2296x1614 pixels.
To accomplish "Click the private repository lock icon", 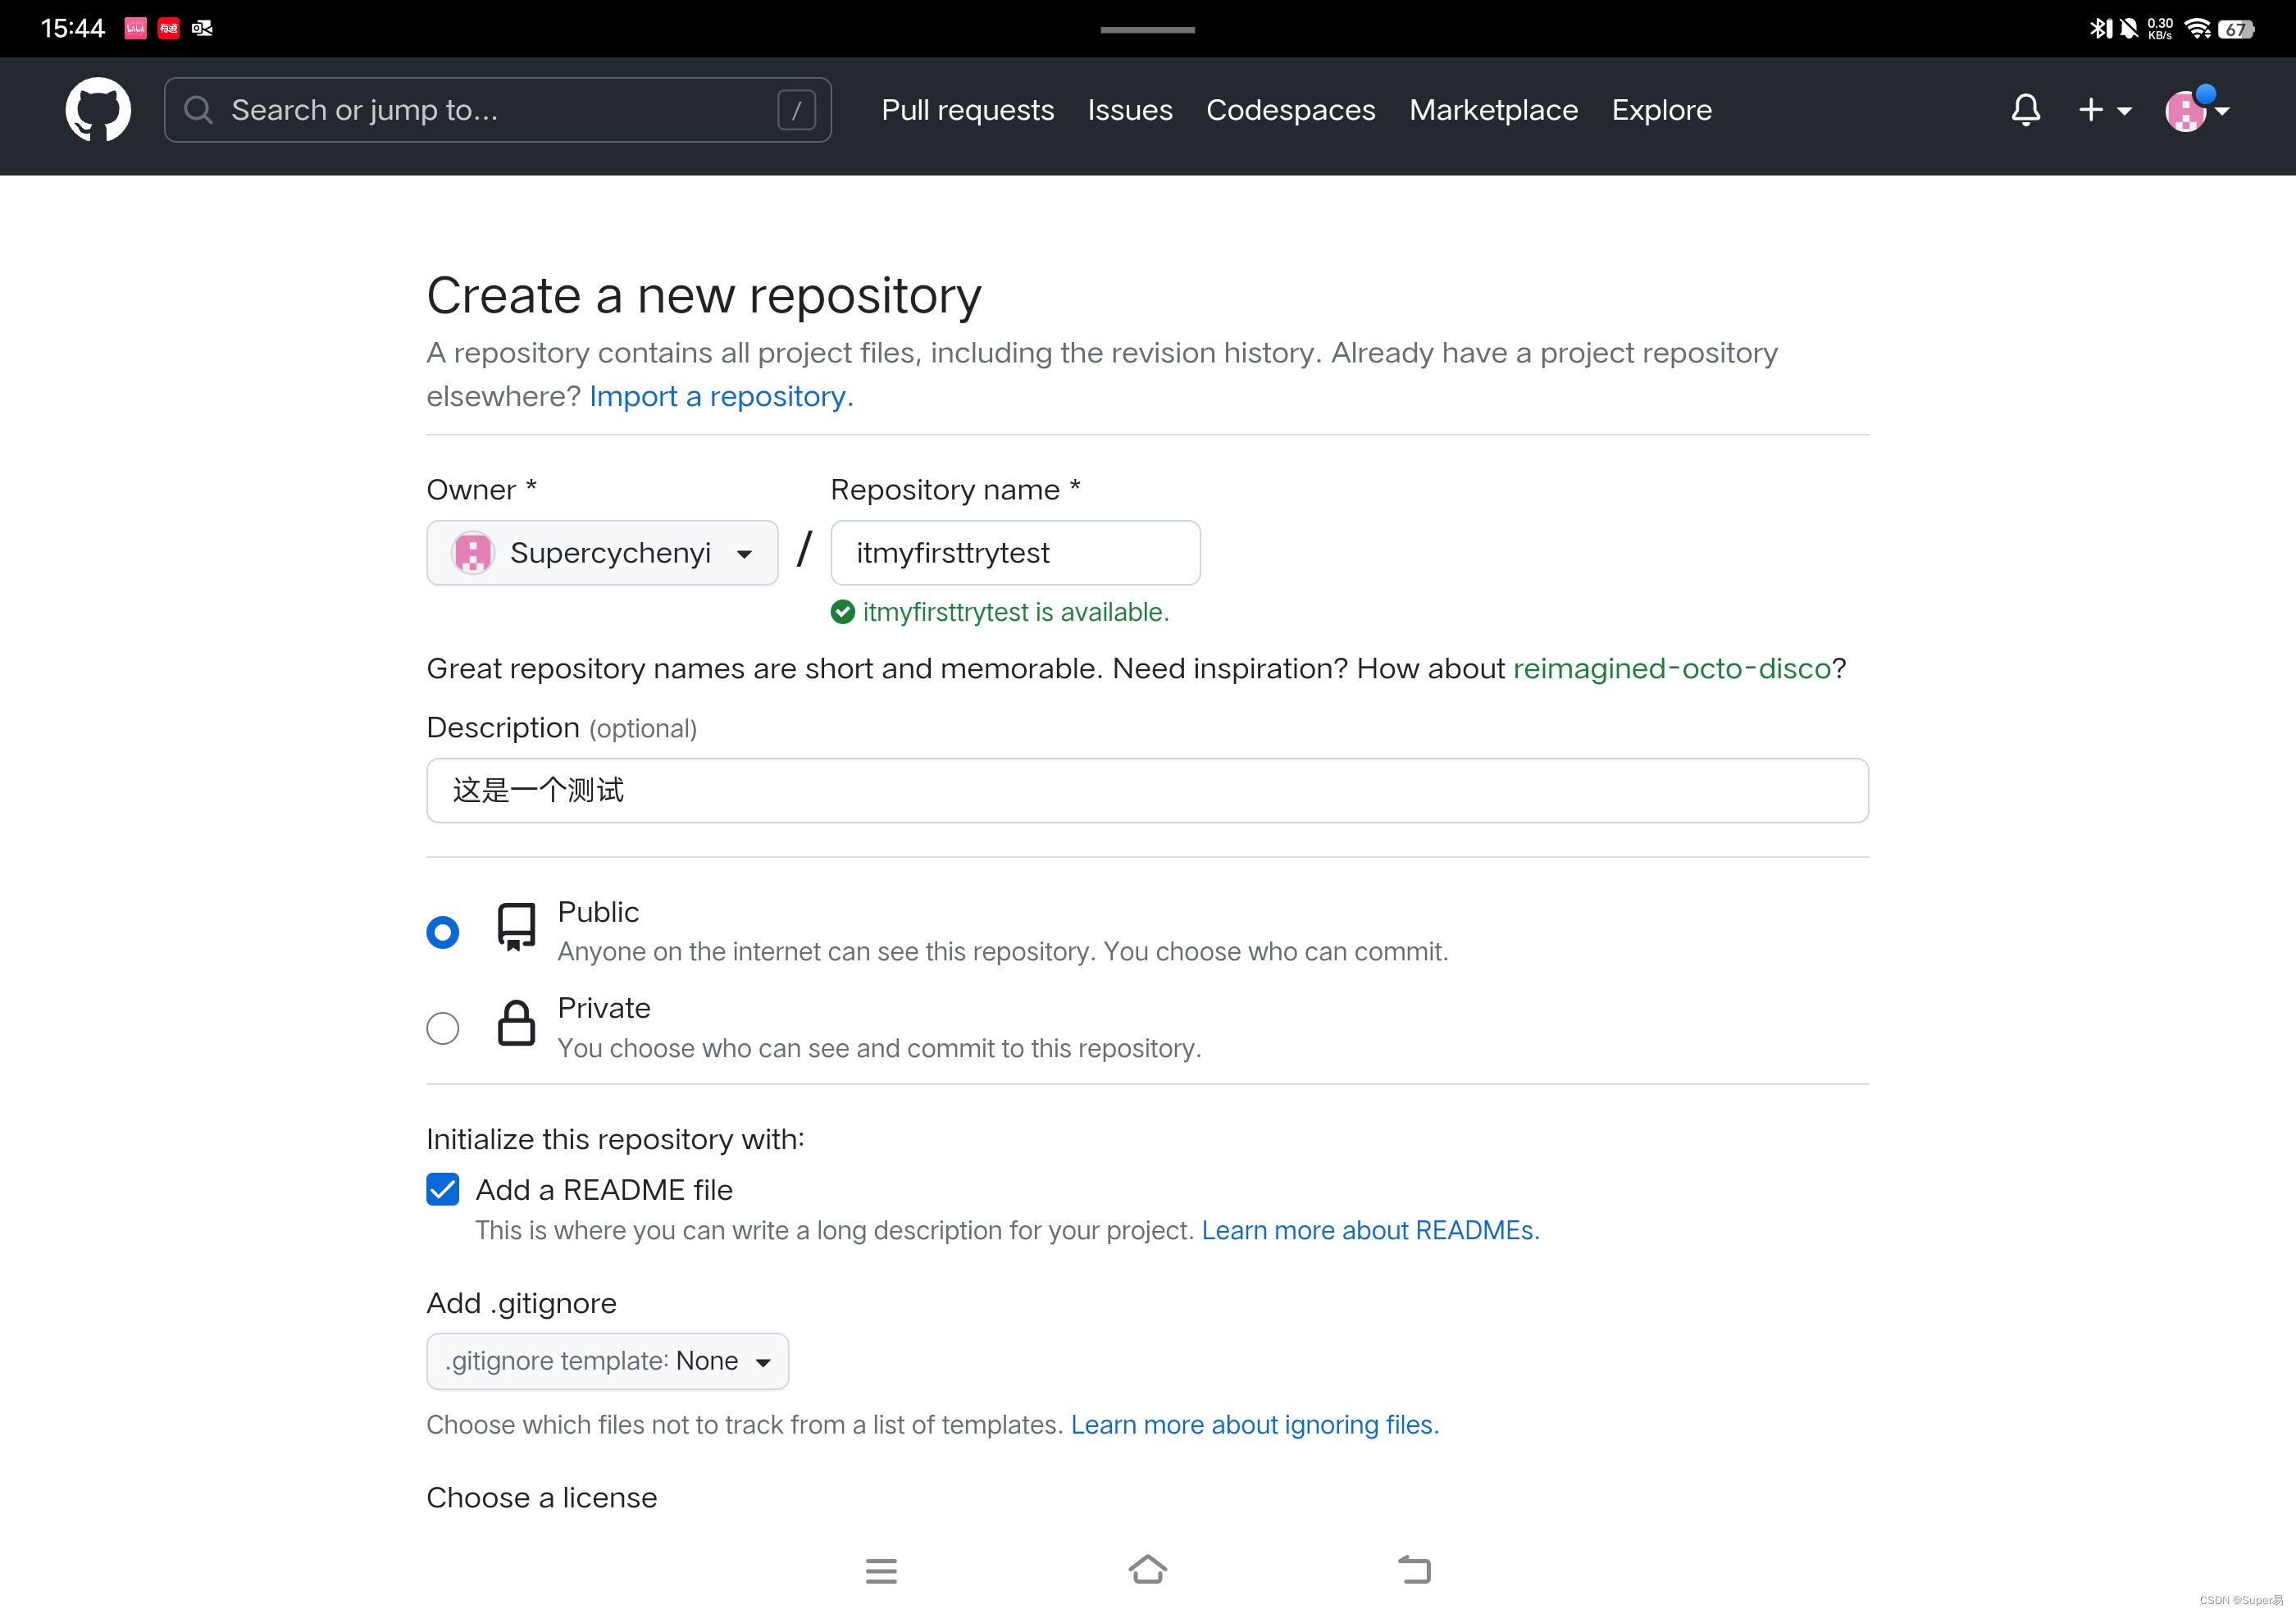I will pos(516,1024).
